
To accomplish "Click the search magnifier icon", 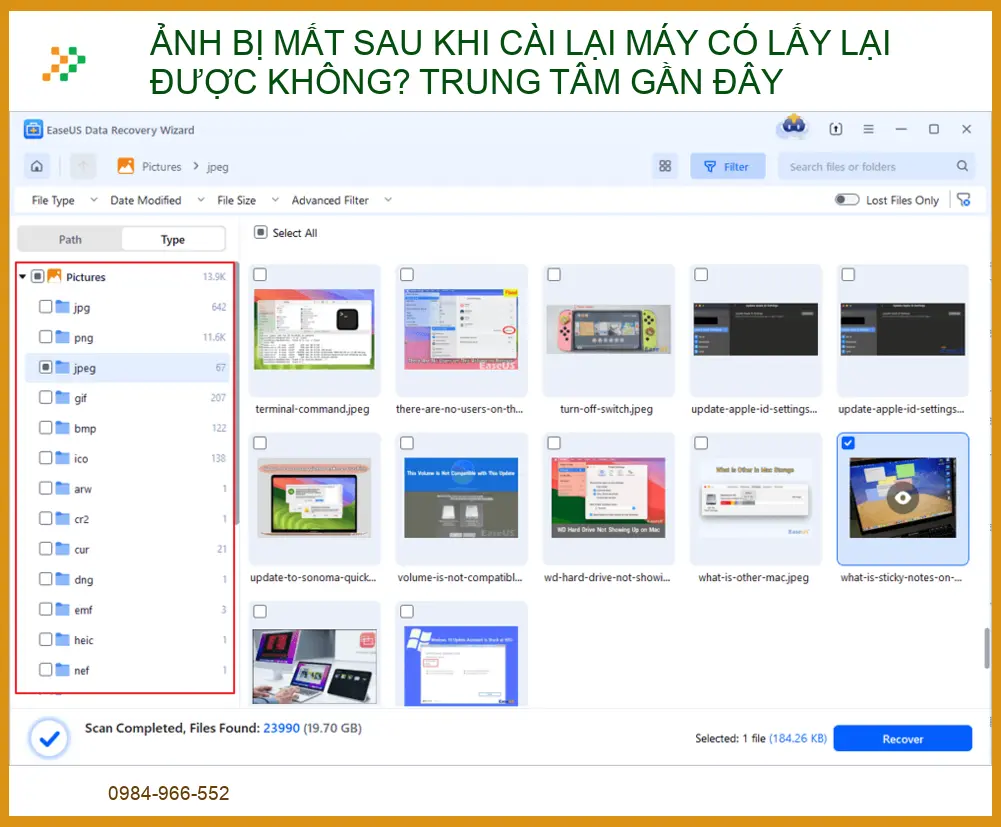I will (x=962, y=166).
